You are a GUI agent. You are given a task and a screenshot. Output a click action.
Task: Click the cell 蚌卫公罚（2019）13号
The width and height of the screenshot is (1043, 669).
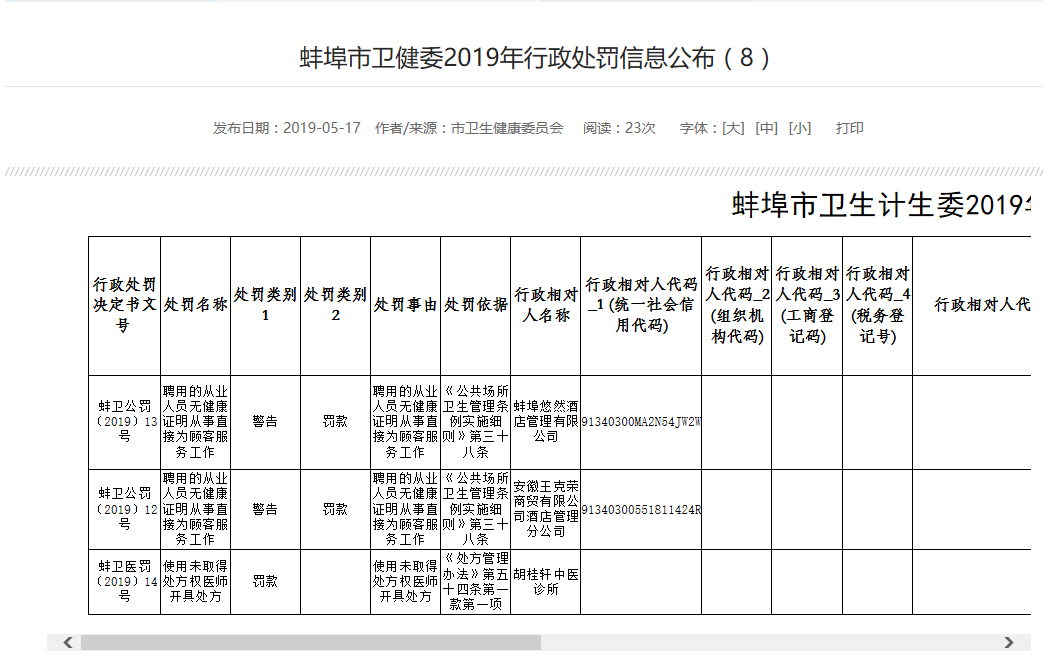click(124, 422)
